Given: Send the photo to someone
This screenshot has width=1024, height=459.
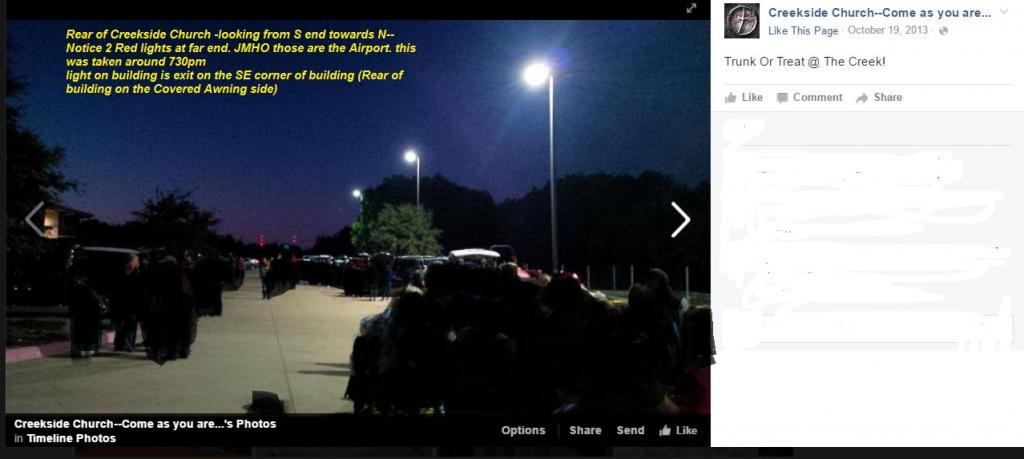Looking at the screenshot, I should (630, 430).
